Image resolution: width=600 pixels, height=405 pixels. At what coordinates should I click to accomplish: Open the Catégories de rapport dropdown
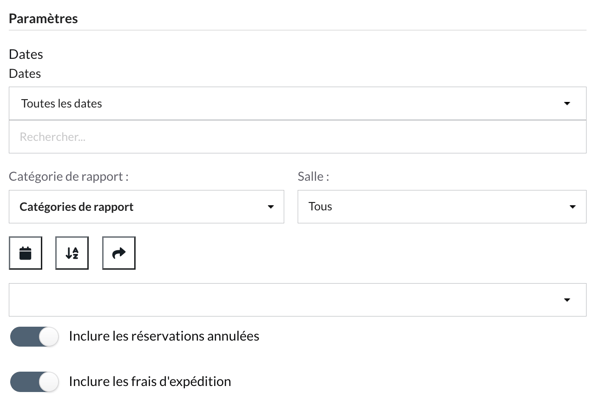pyautogui.click(x=147, y=207)
